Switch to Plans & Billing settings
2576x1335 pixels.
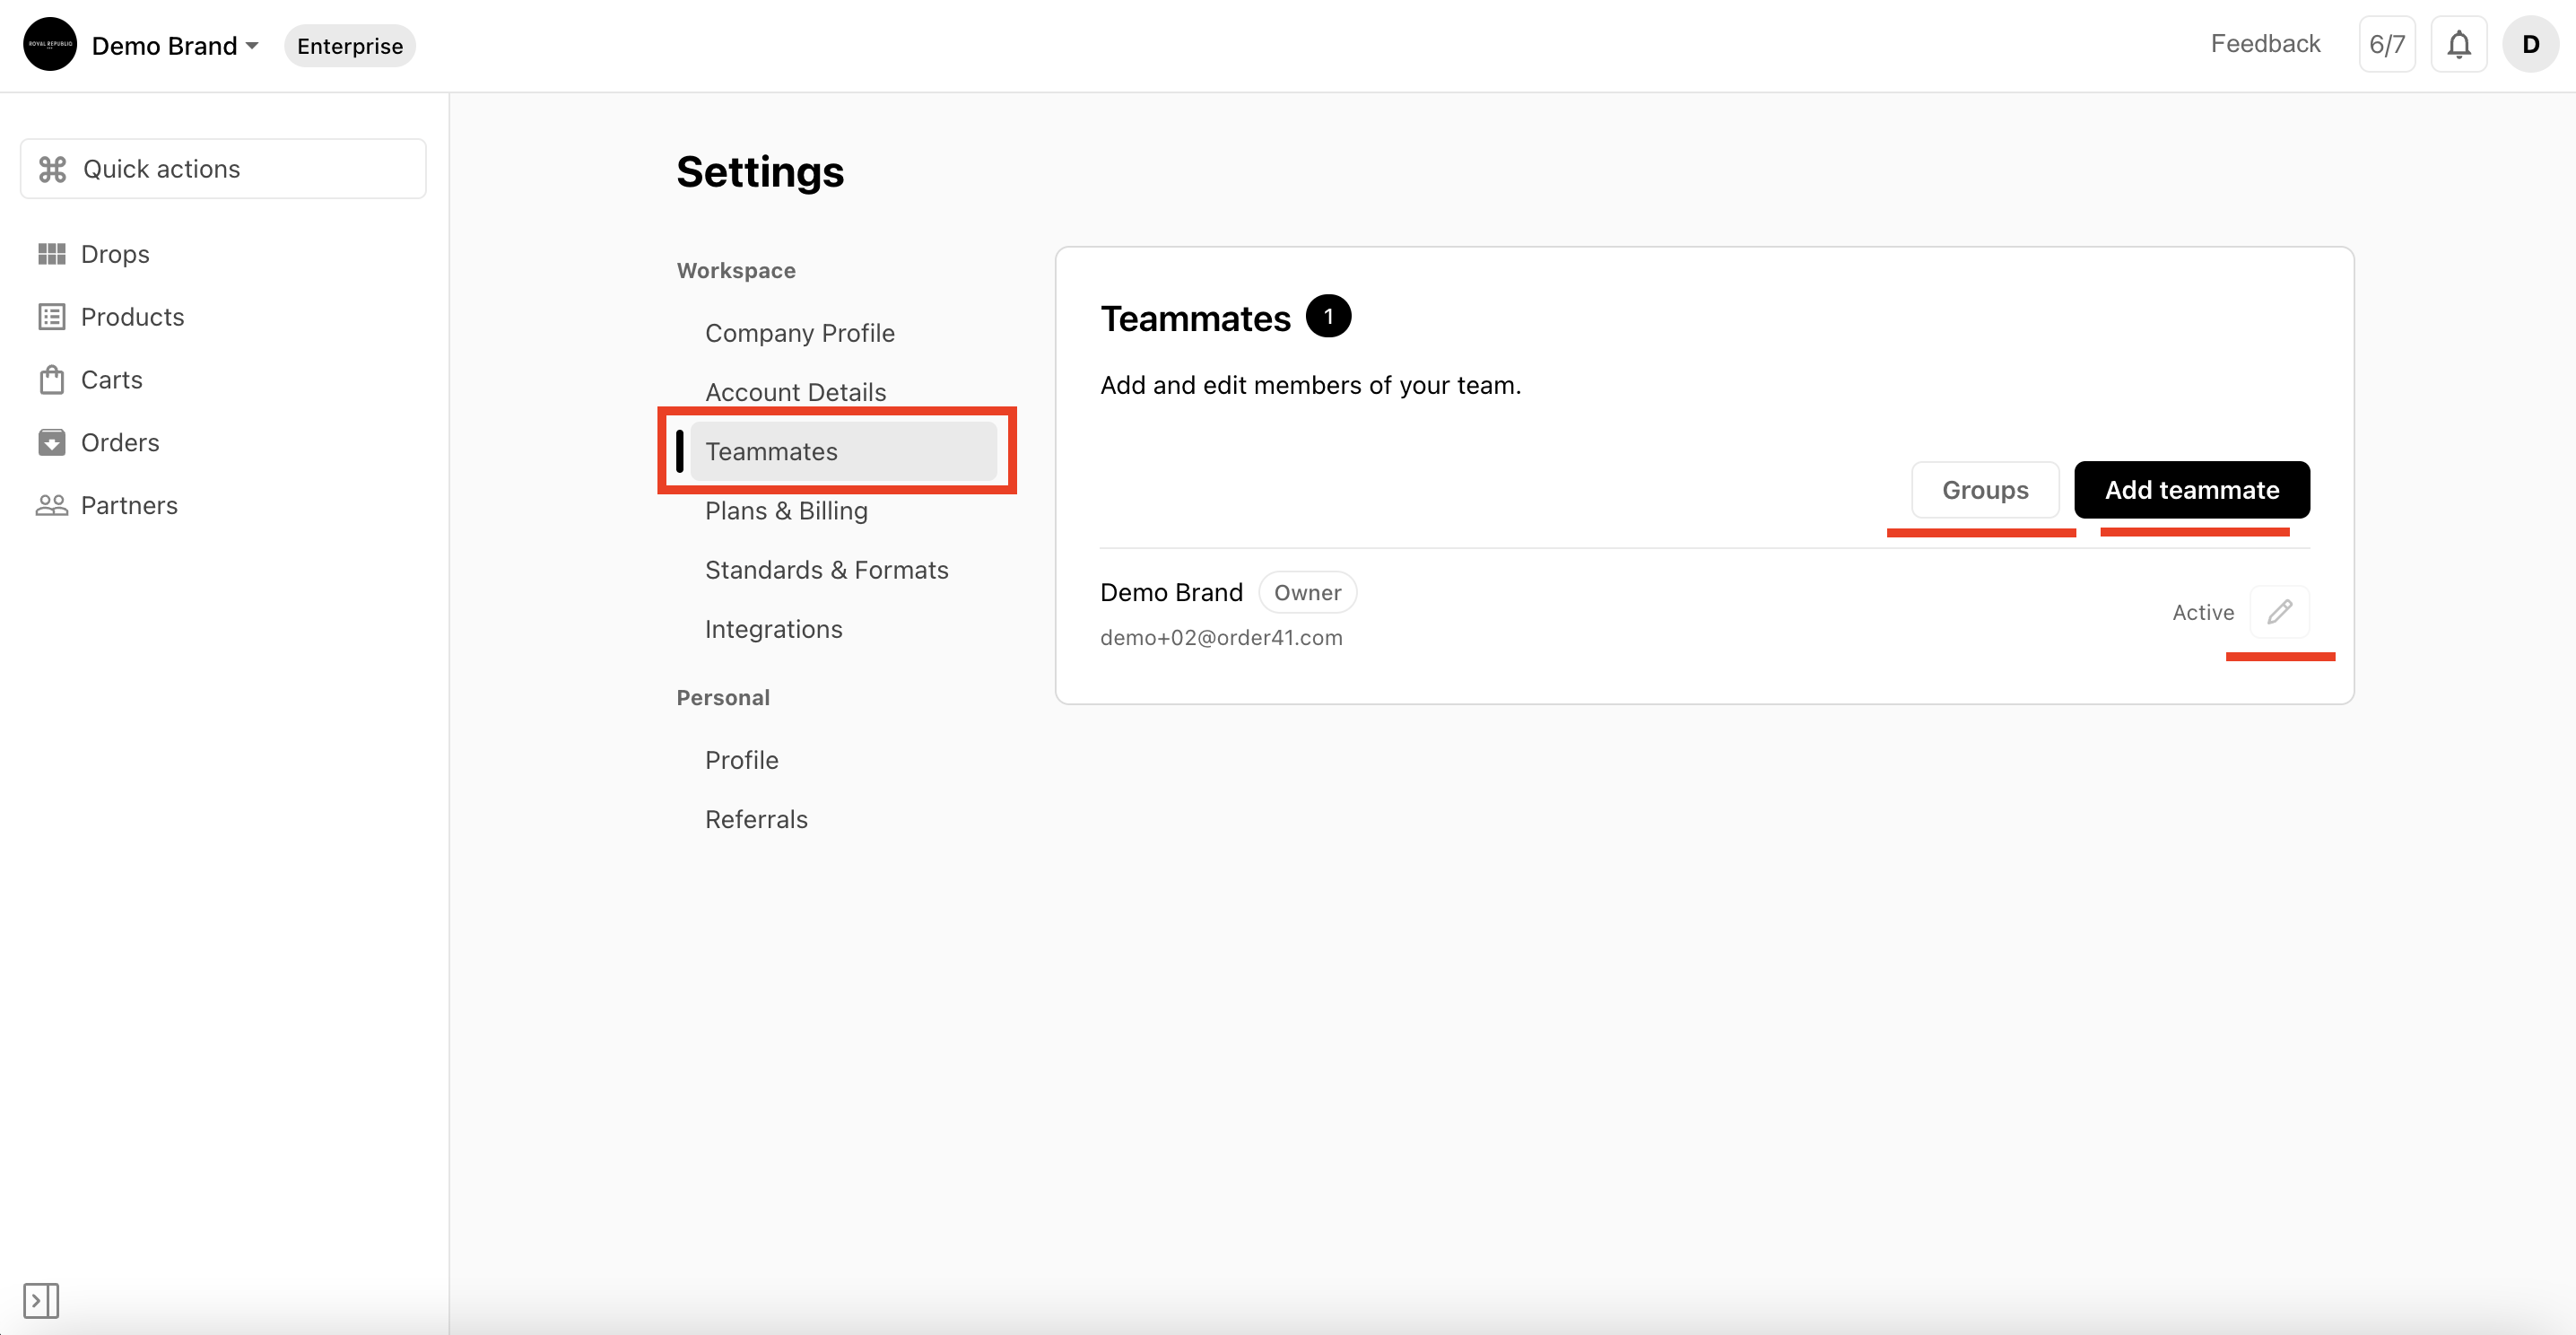tap(786, 510)
